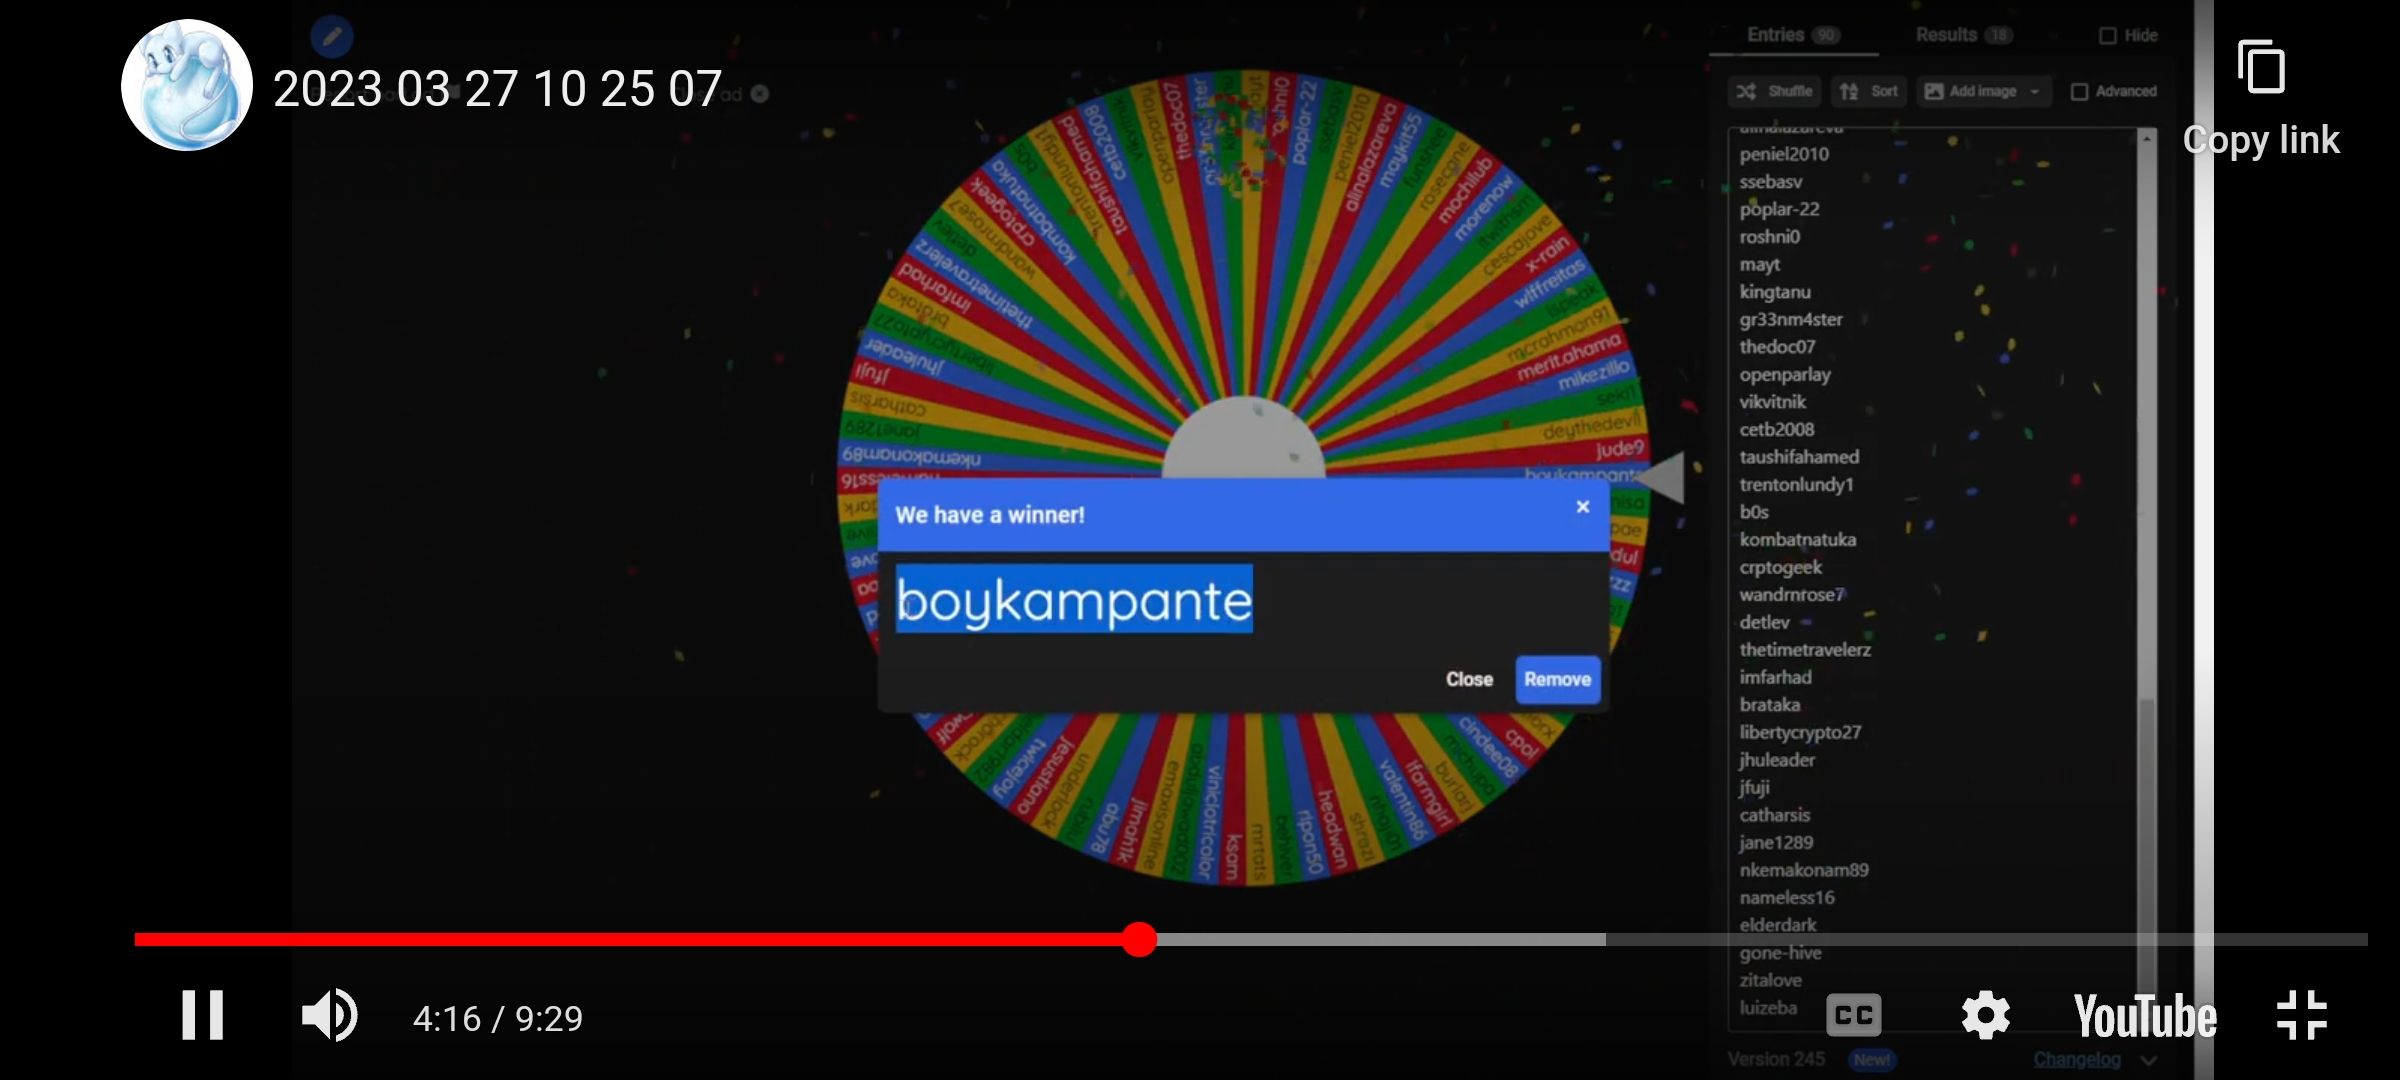
Task: Enable the Advanced checkbox
Action: point(2080,91)
